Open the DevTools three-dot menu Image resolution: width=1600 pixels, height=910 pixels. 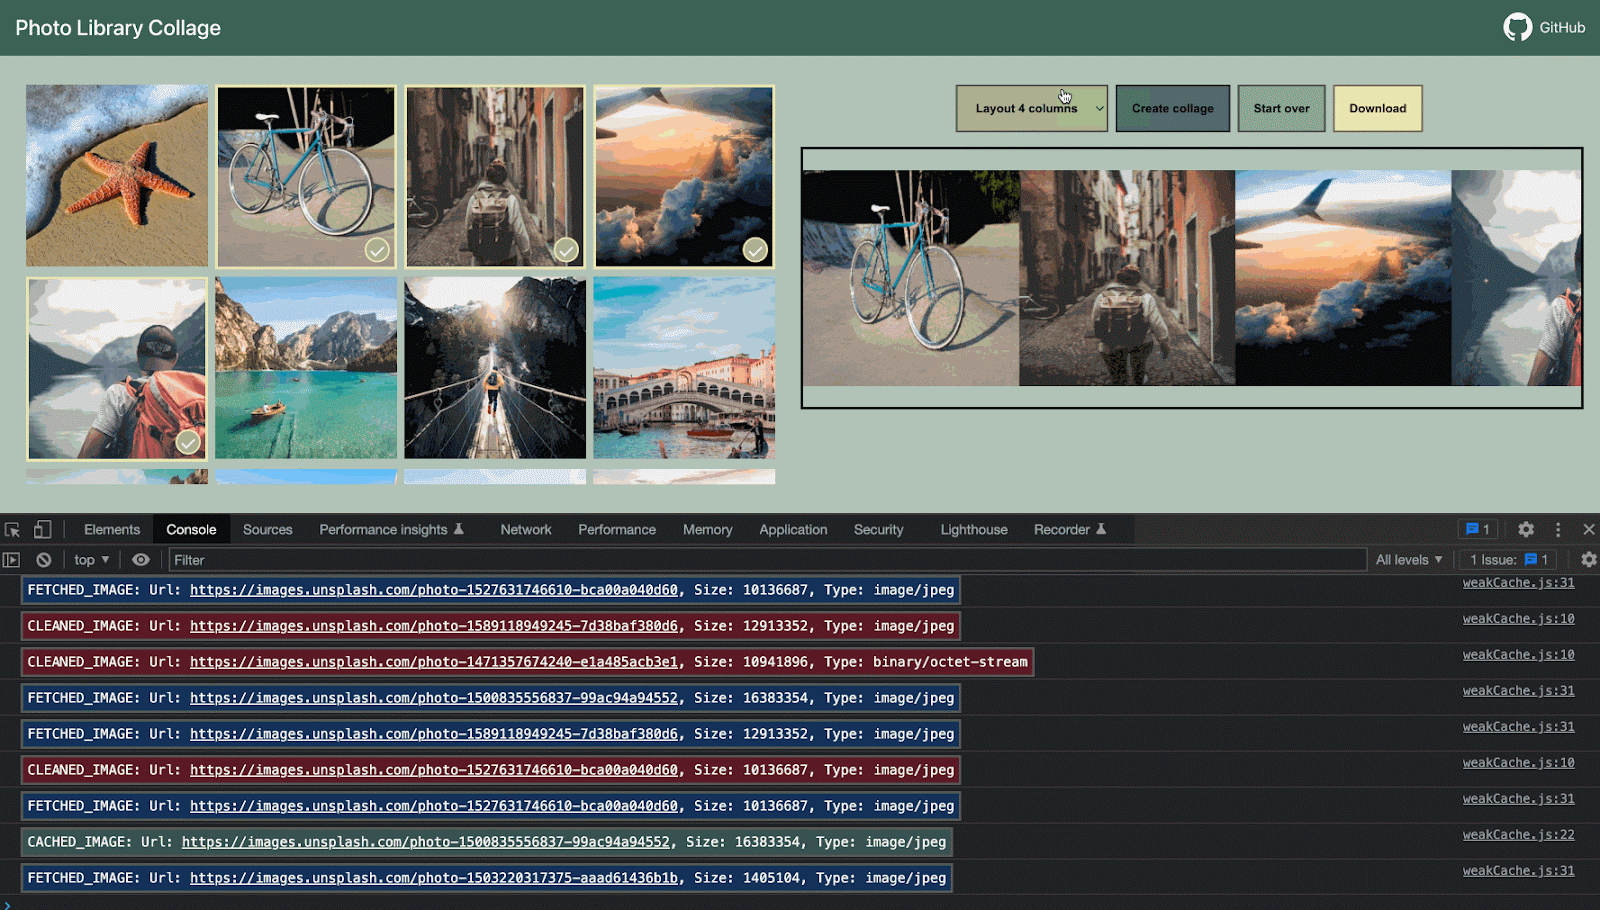pos(1557,530)
